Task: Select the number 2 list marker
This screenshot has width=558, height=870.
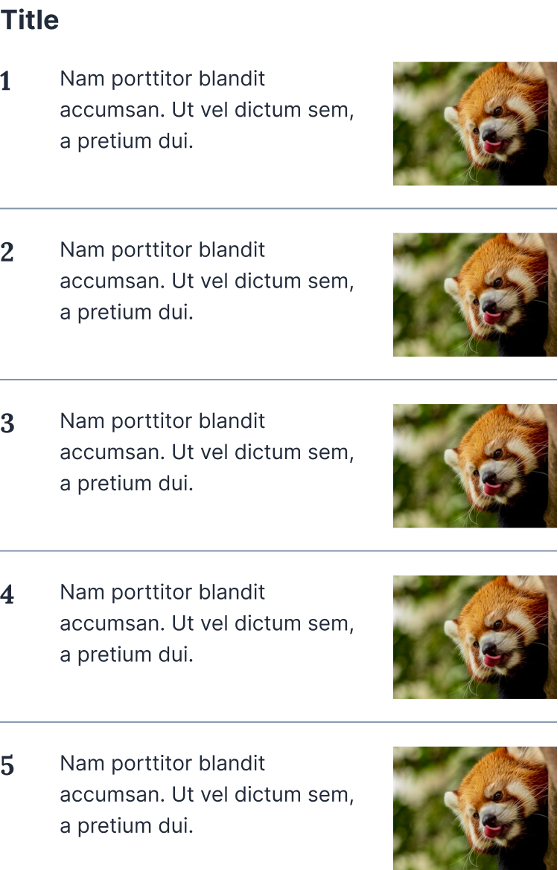Action: click(x=7, y=252)
